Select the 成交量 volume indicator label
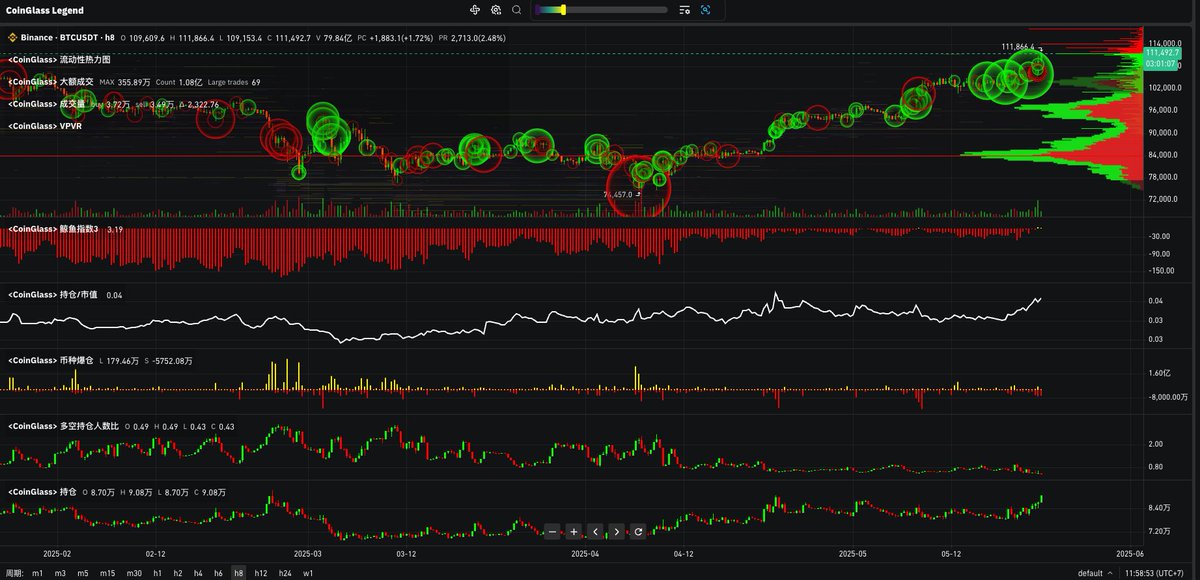Viewport: 1200px width, 580px height. (x=46, y=104)
